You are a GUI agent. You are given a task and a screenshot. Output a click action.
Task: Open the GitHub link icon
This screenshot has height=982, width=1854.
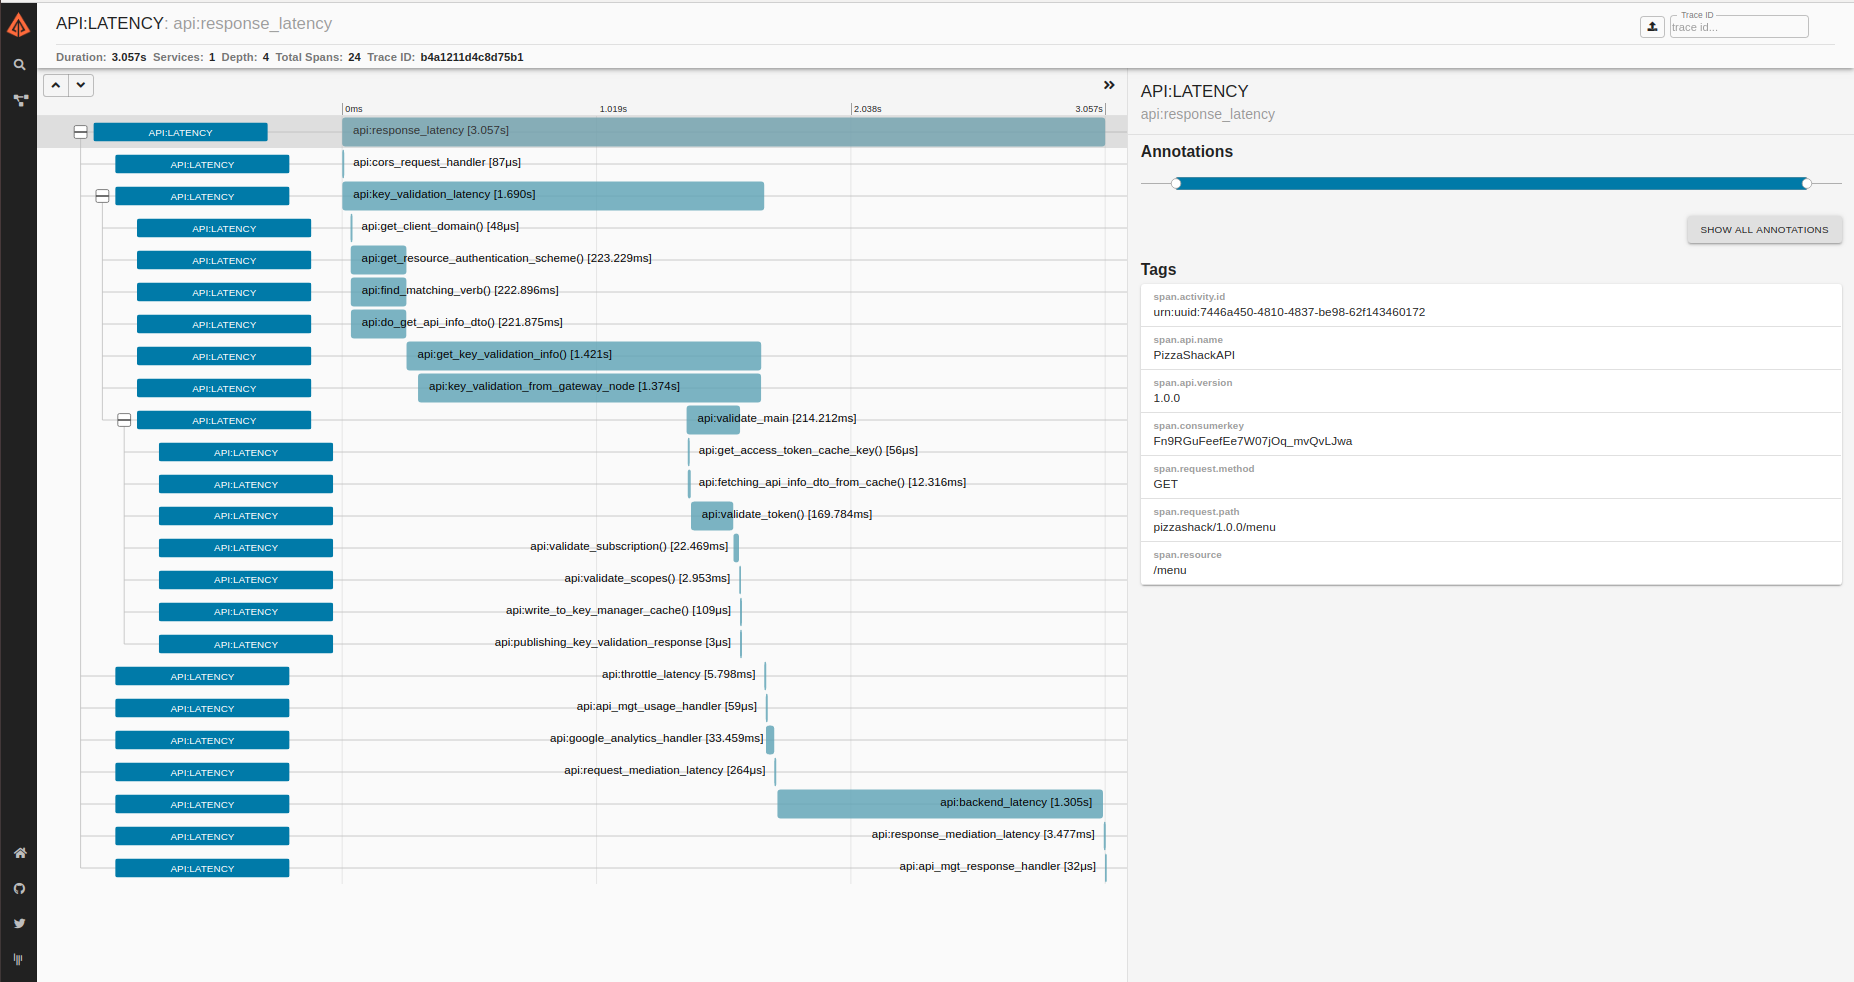[19, 889]
